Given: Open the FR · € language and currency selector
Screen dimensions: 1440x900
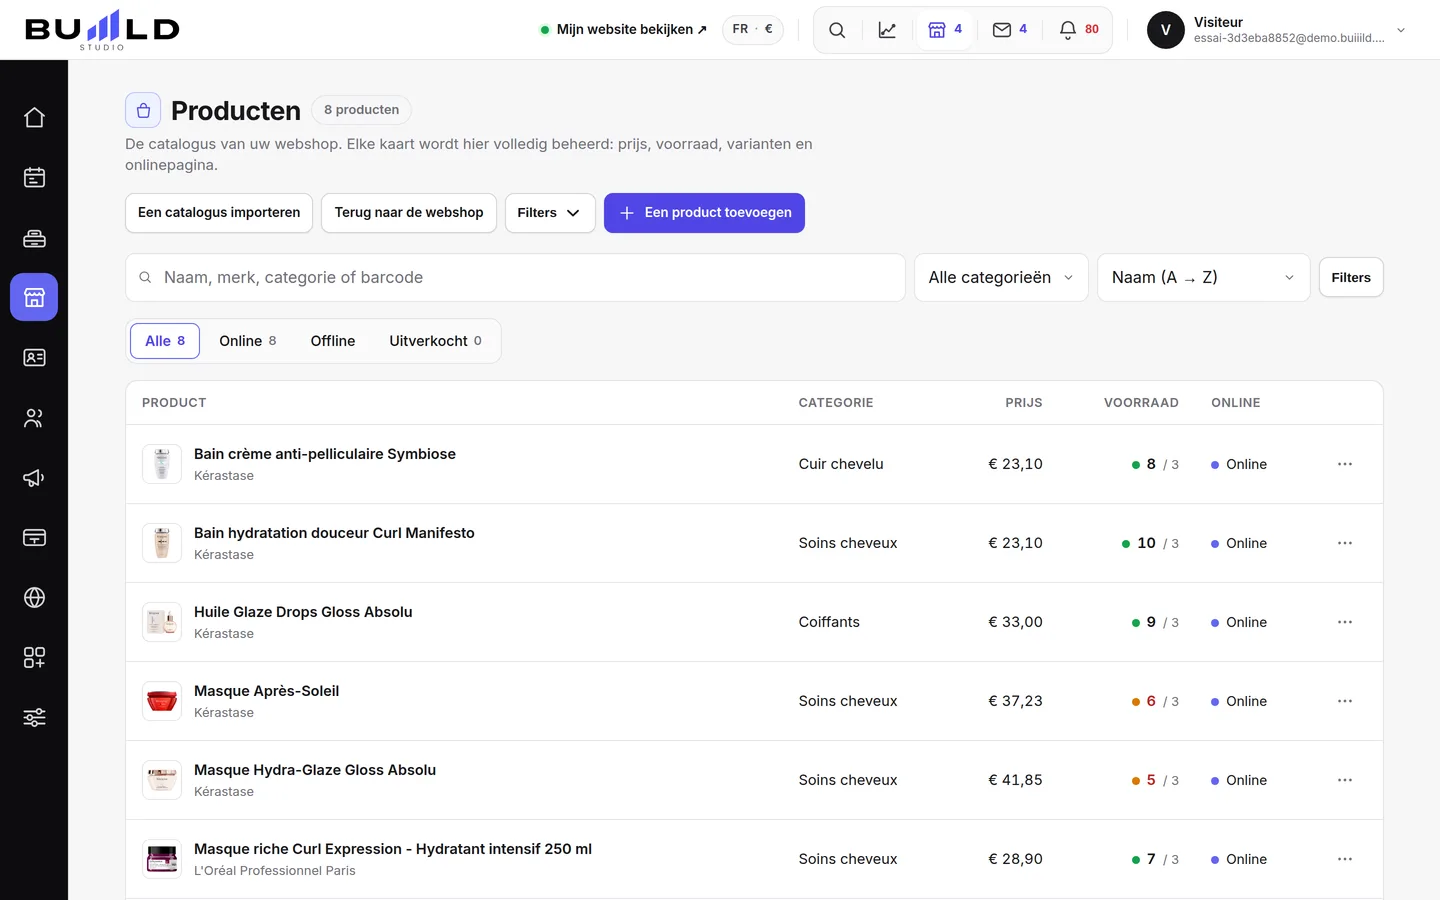Looking at the screenshot, I should coord(753,30).
